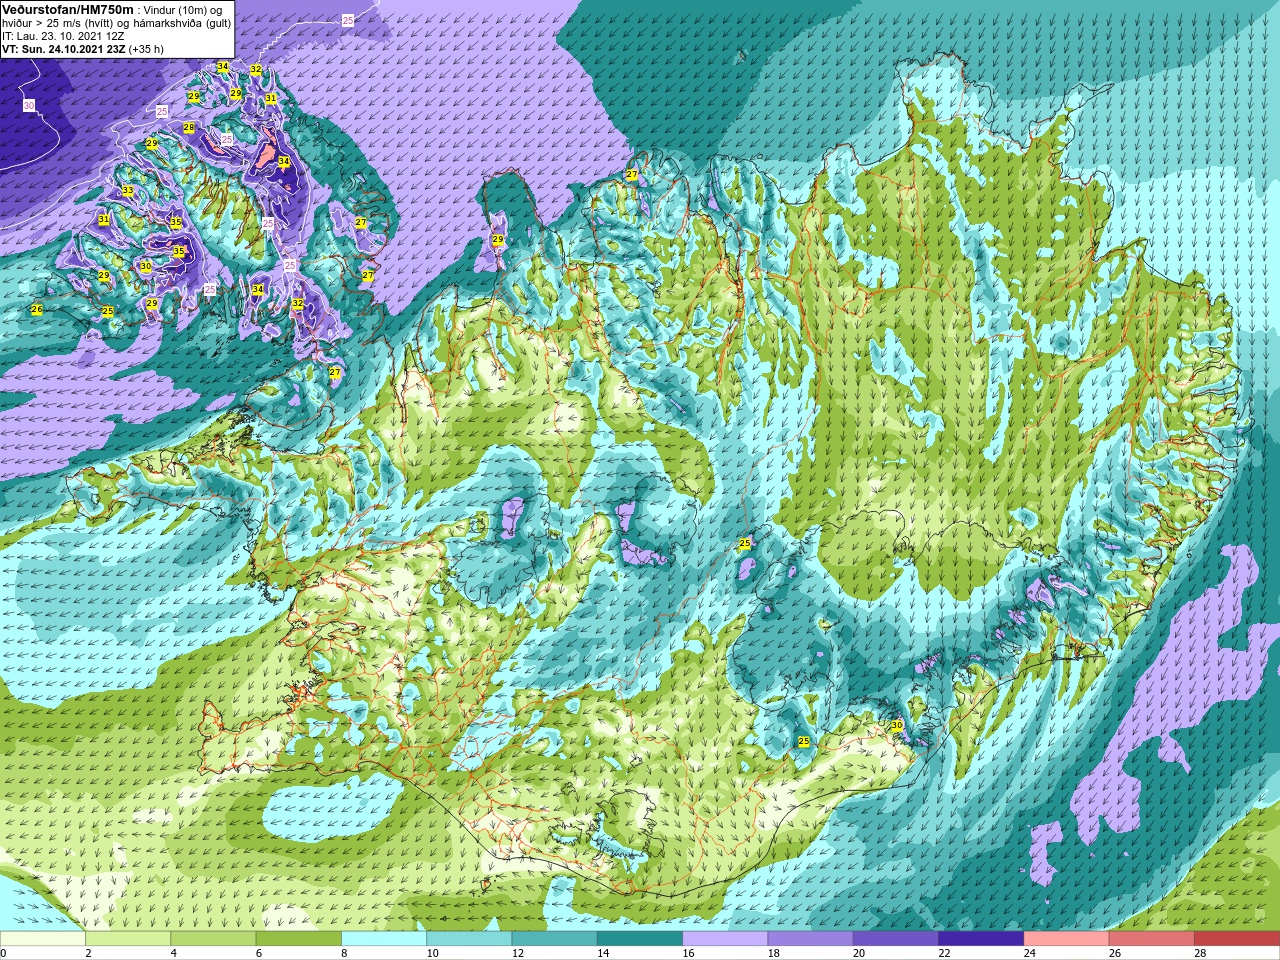Click the 24–26 m/s light pink scale swatch

pyautogui.click(x=1066, y=939)
